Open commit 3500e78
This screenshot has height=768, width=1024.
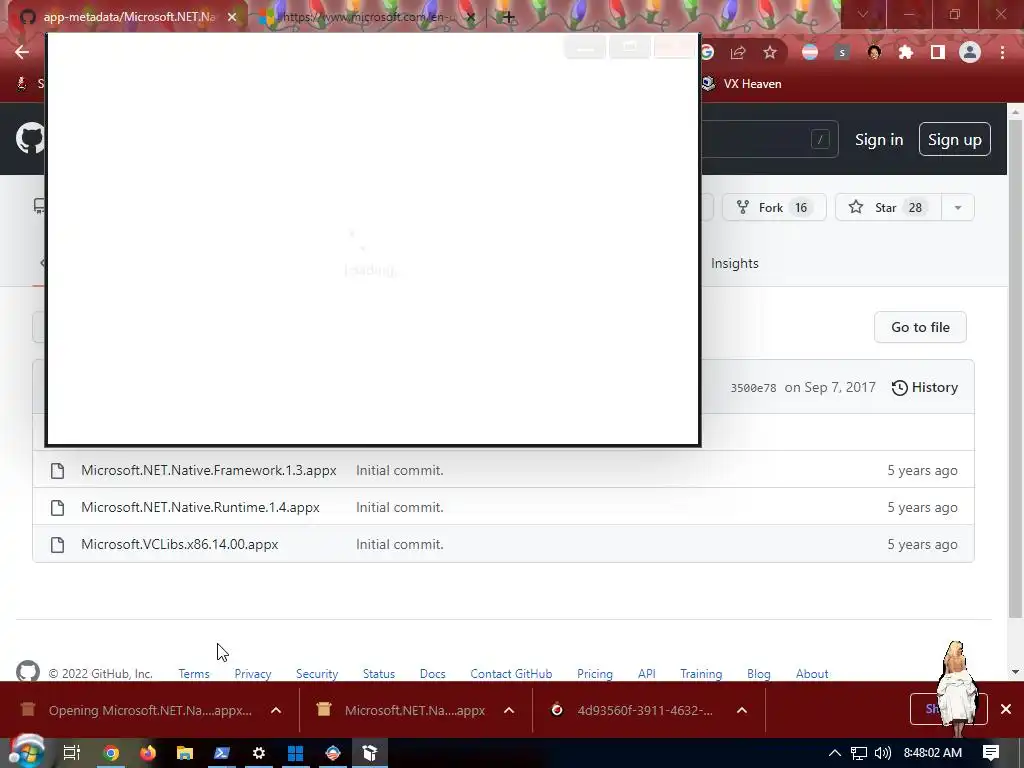click(x=753, y=388)
